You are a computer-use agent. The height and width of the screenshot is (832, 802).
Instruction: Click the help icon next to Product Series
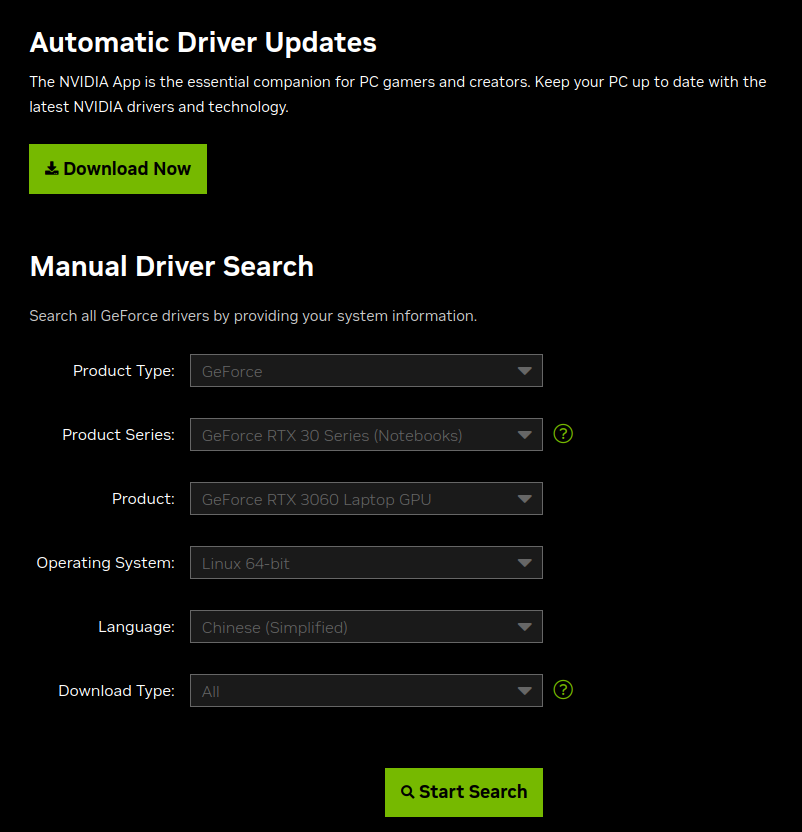pyautogui.click(x=563, y=434)
